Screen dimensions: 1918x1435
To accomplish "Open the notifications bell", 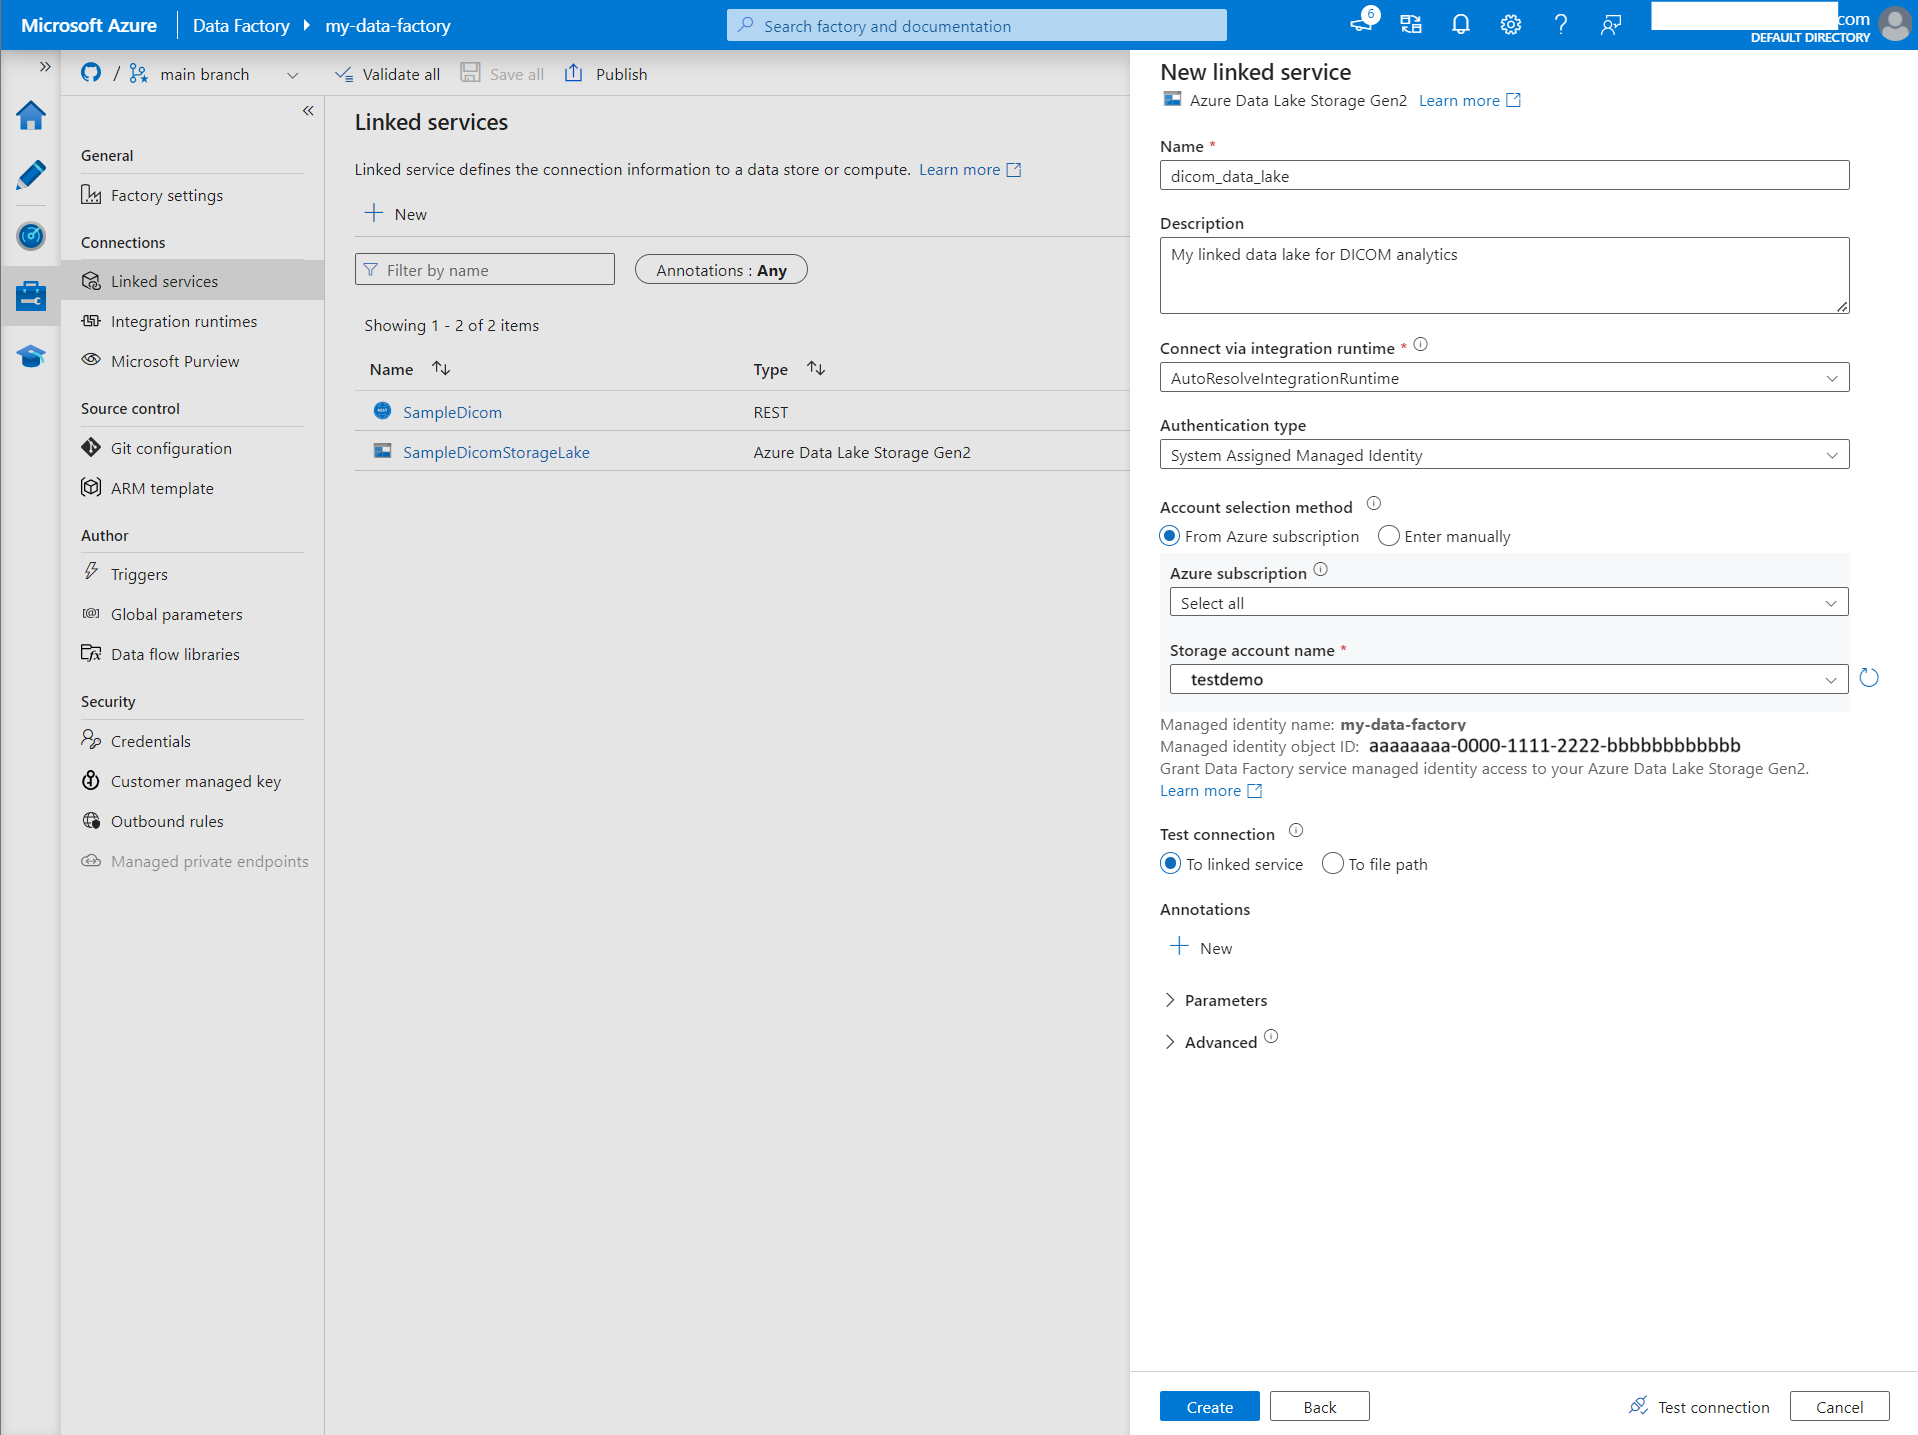I will [1460, 25].
